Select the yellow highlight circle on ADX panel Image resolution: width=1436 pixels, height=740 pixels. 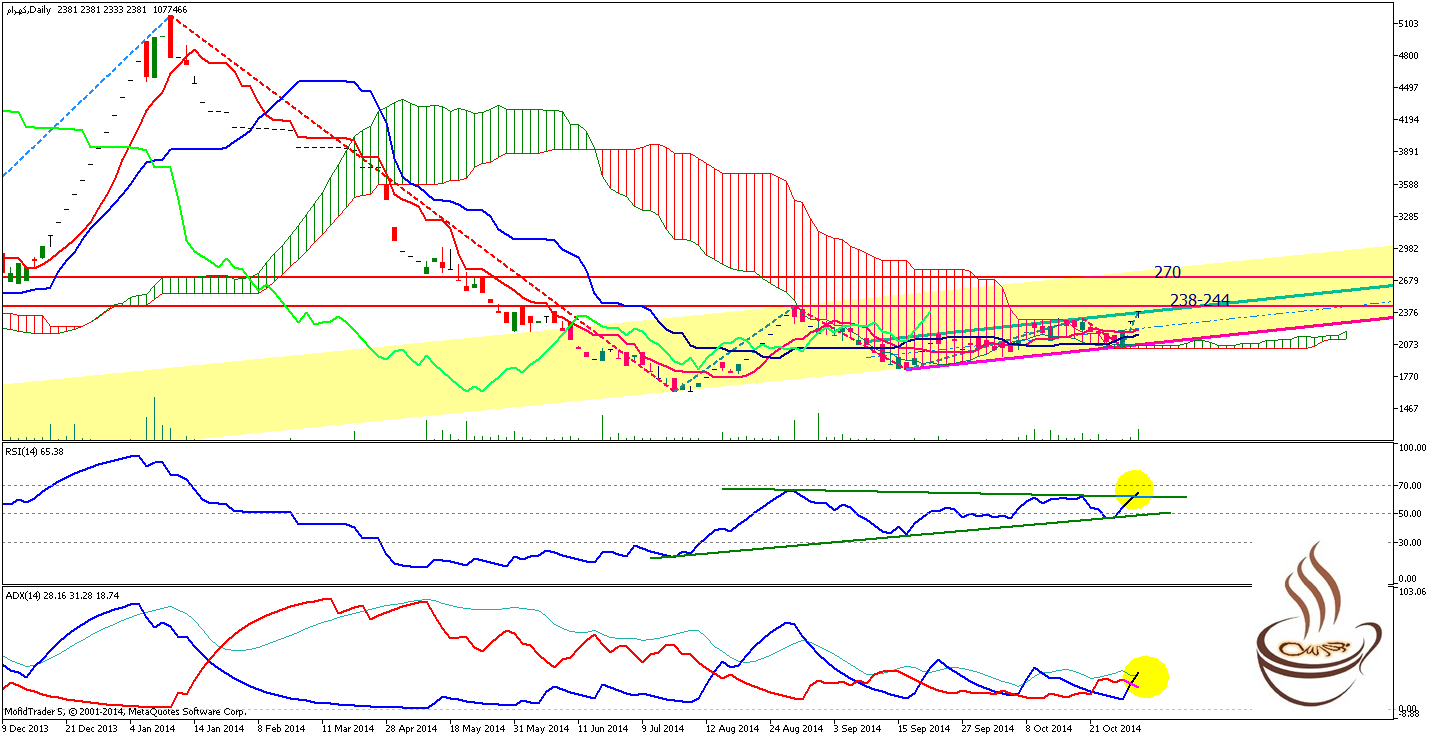(x=1146, y=676)
